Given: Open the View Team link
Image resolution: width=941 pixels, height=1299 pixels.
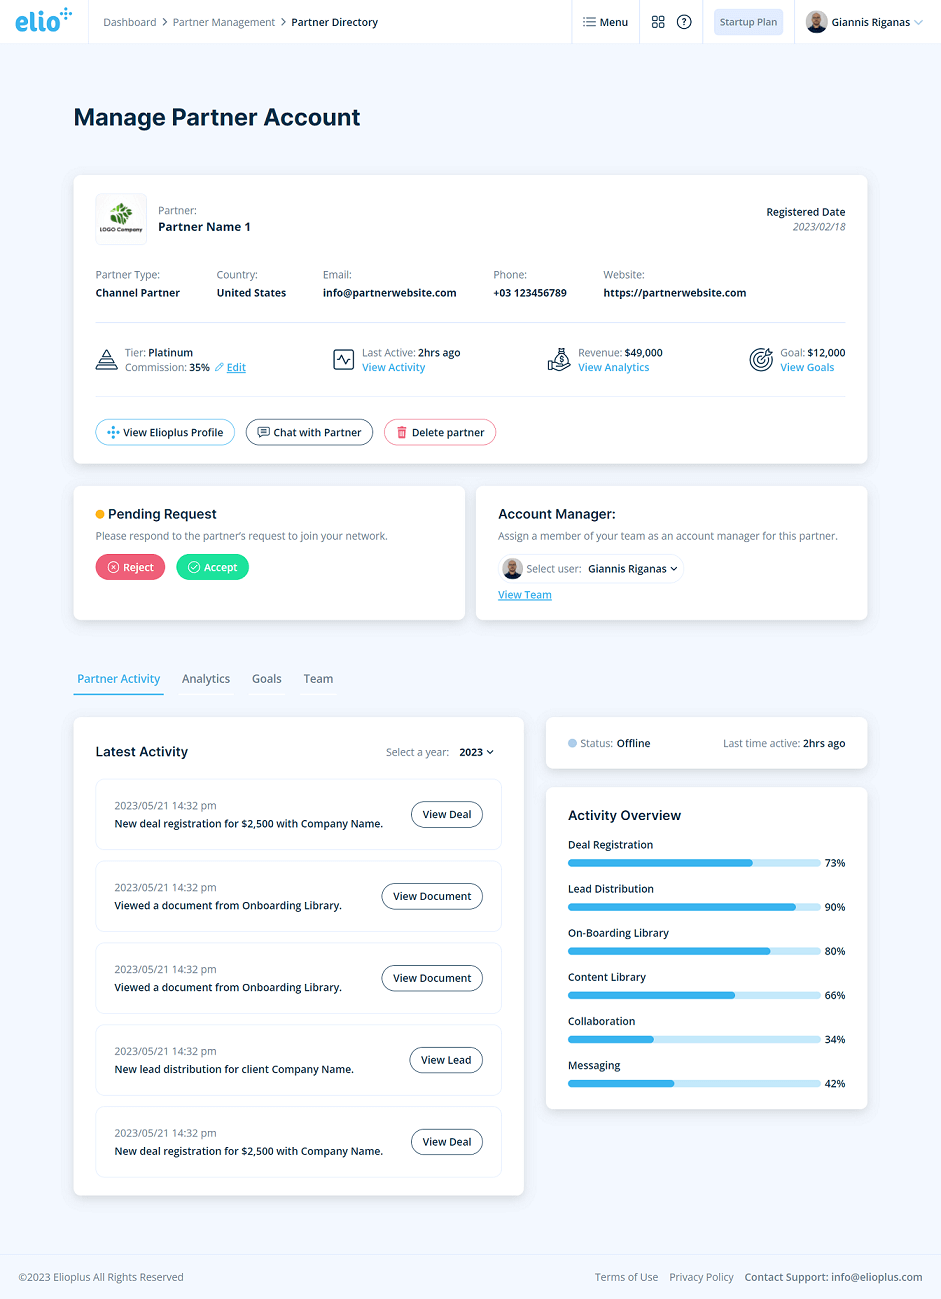Looking at the screenshot, I should pyautogui.click(x=524, y=595).
